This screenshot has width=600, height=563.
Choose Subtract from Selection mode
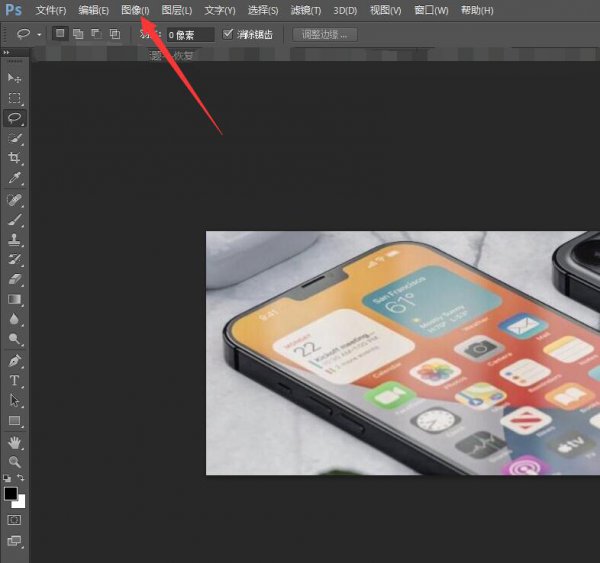pos(96,34)
